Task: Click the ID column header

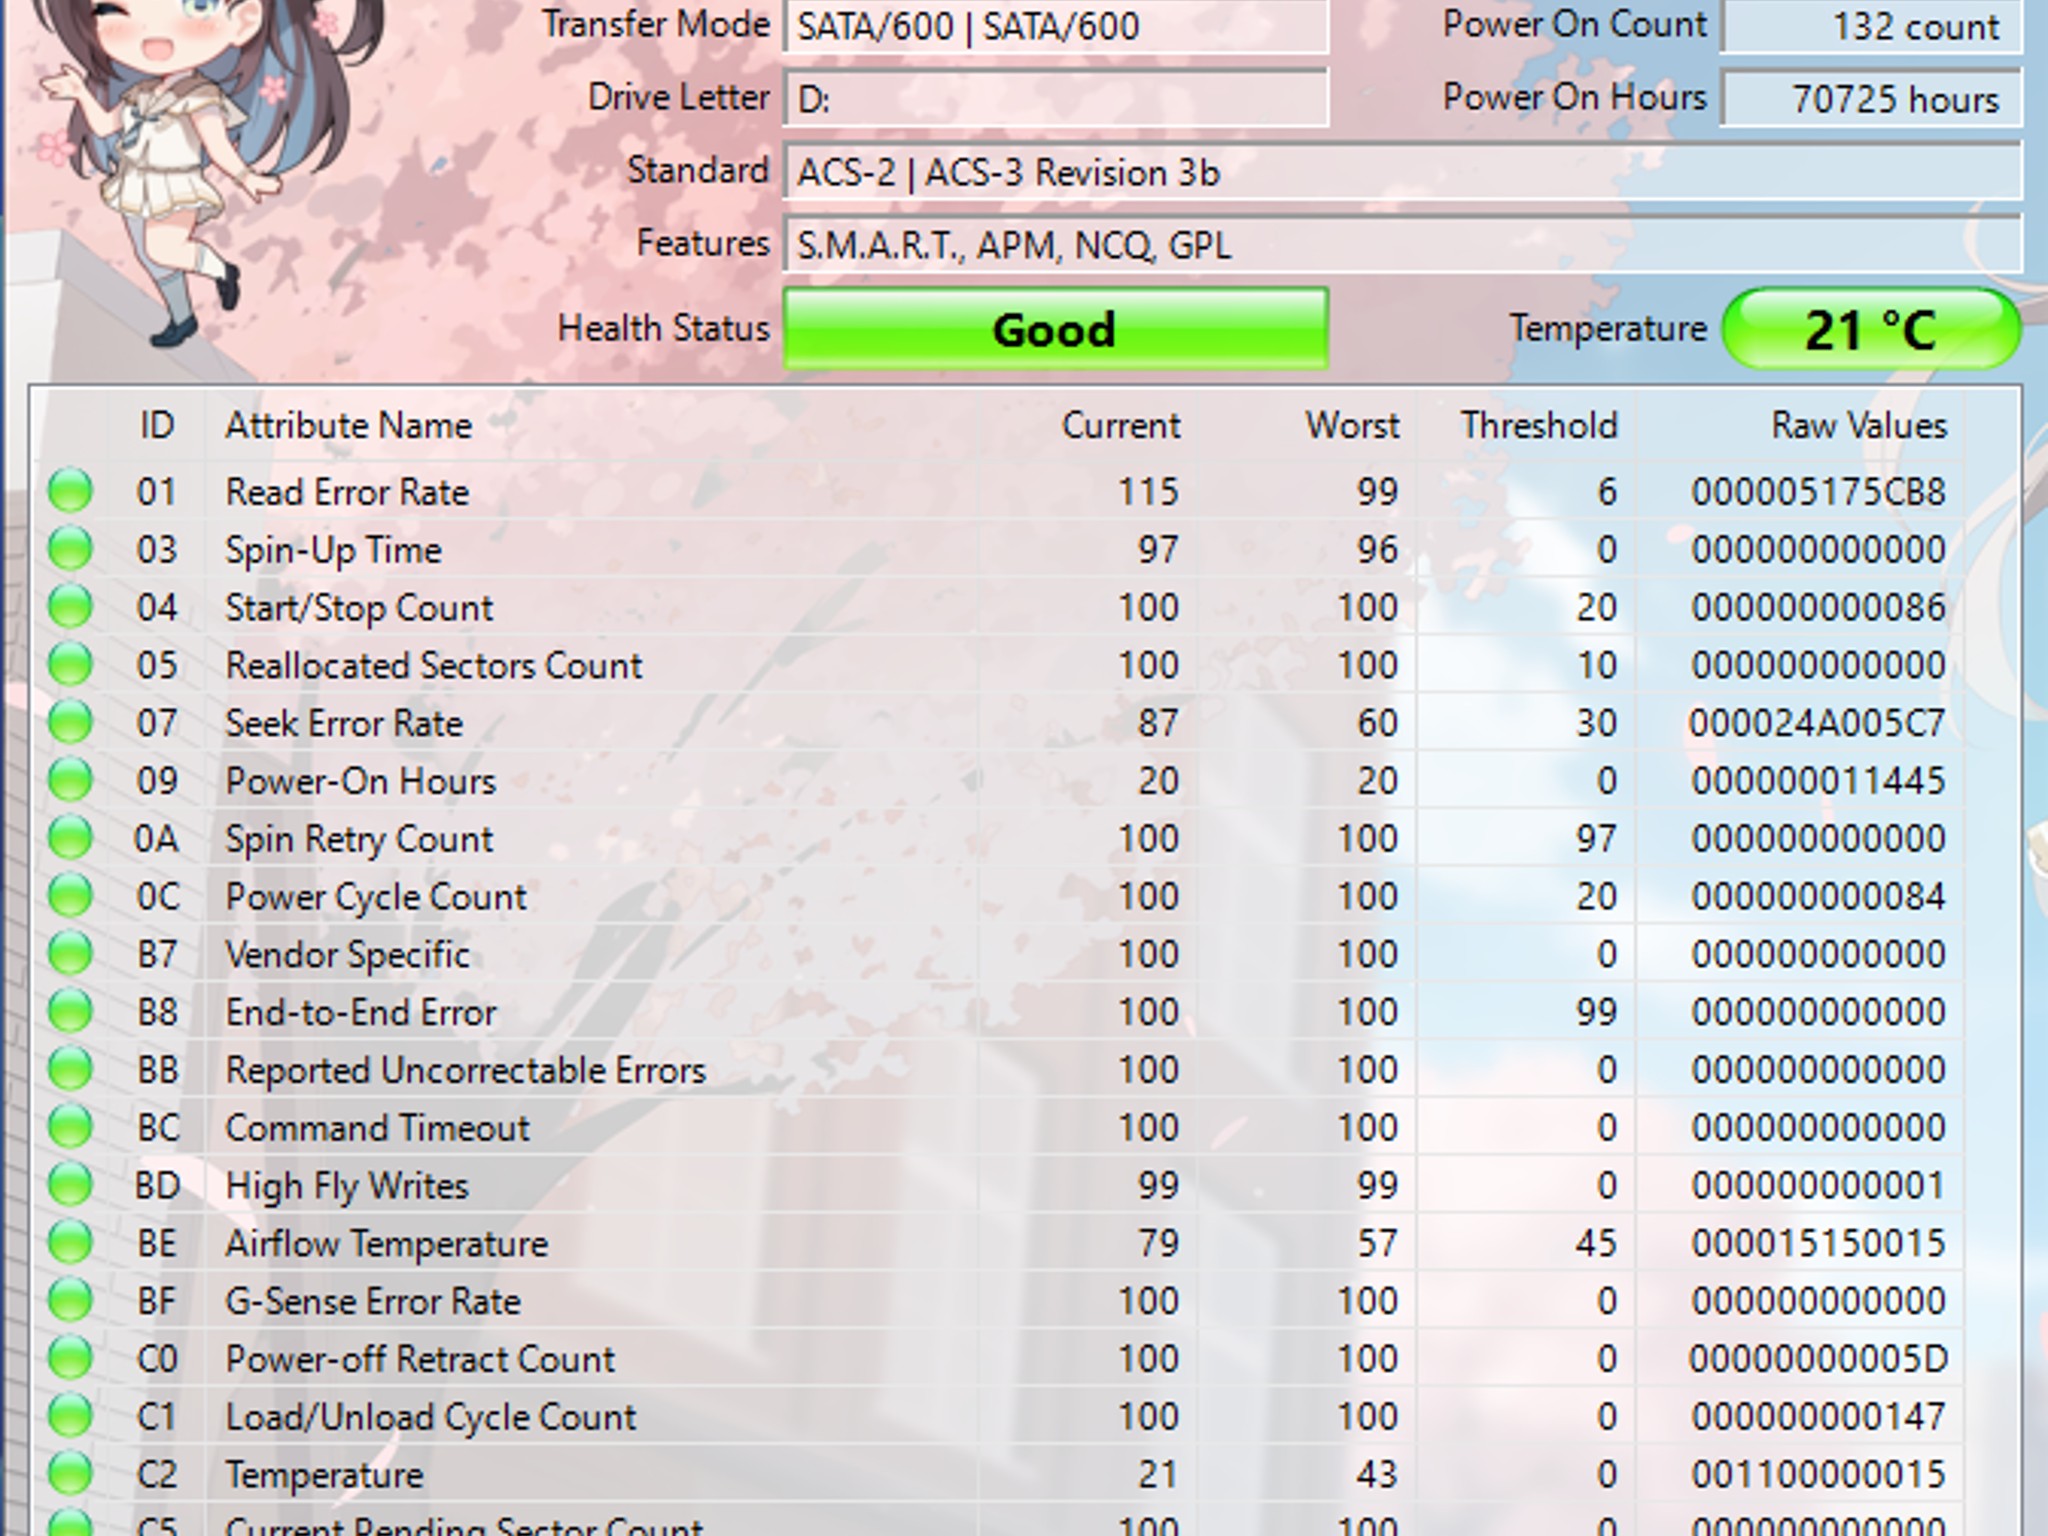Action: [157, 426]
